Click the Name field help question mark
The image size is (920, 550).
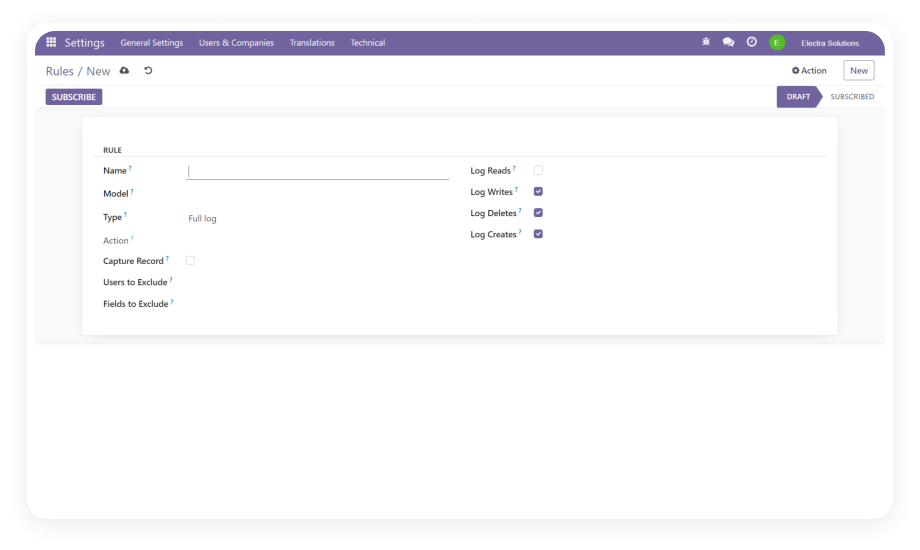[x=130, y=168]
